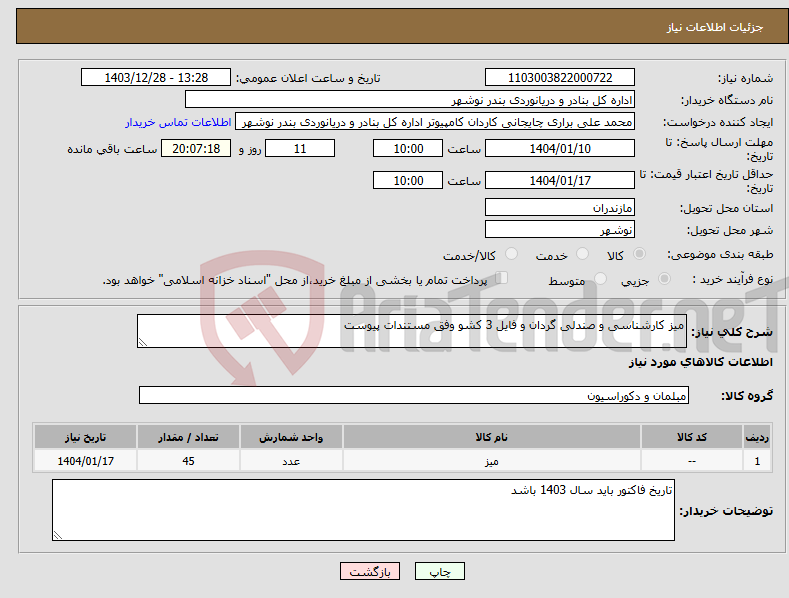The width and height of the screenshot is (789, 598).
Task: Click the شماره نیاز label
Action: coord(745,78)
